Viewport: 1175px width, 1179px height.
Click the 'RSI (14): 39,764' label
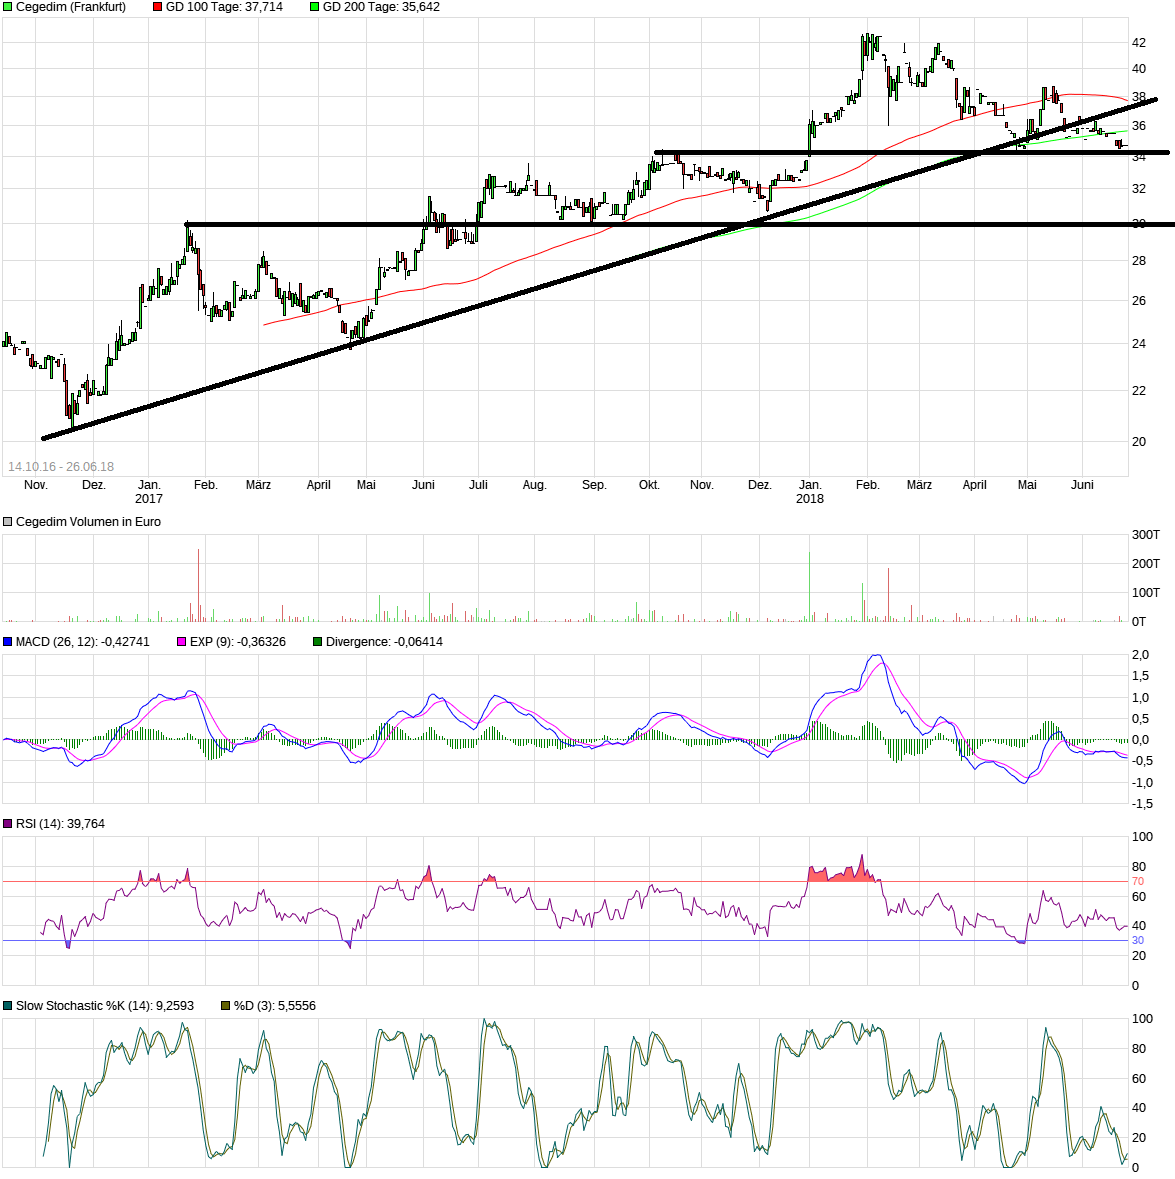[60, 824]
